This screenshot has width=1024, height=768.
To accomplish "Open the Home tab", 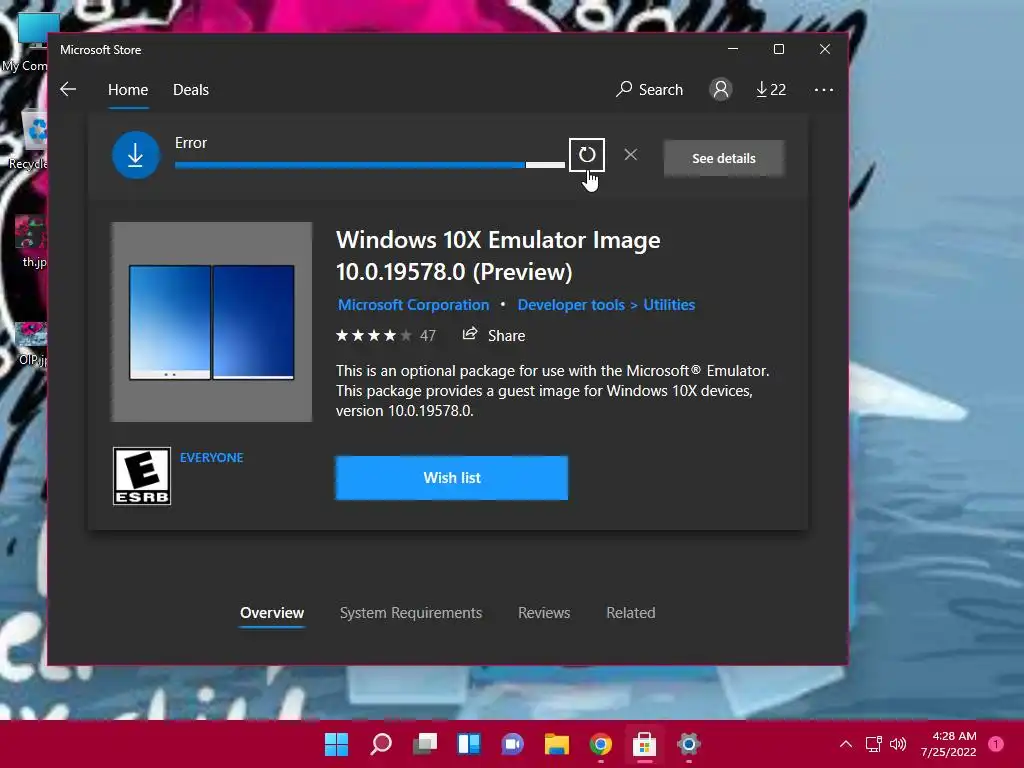I will point(128,89).
